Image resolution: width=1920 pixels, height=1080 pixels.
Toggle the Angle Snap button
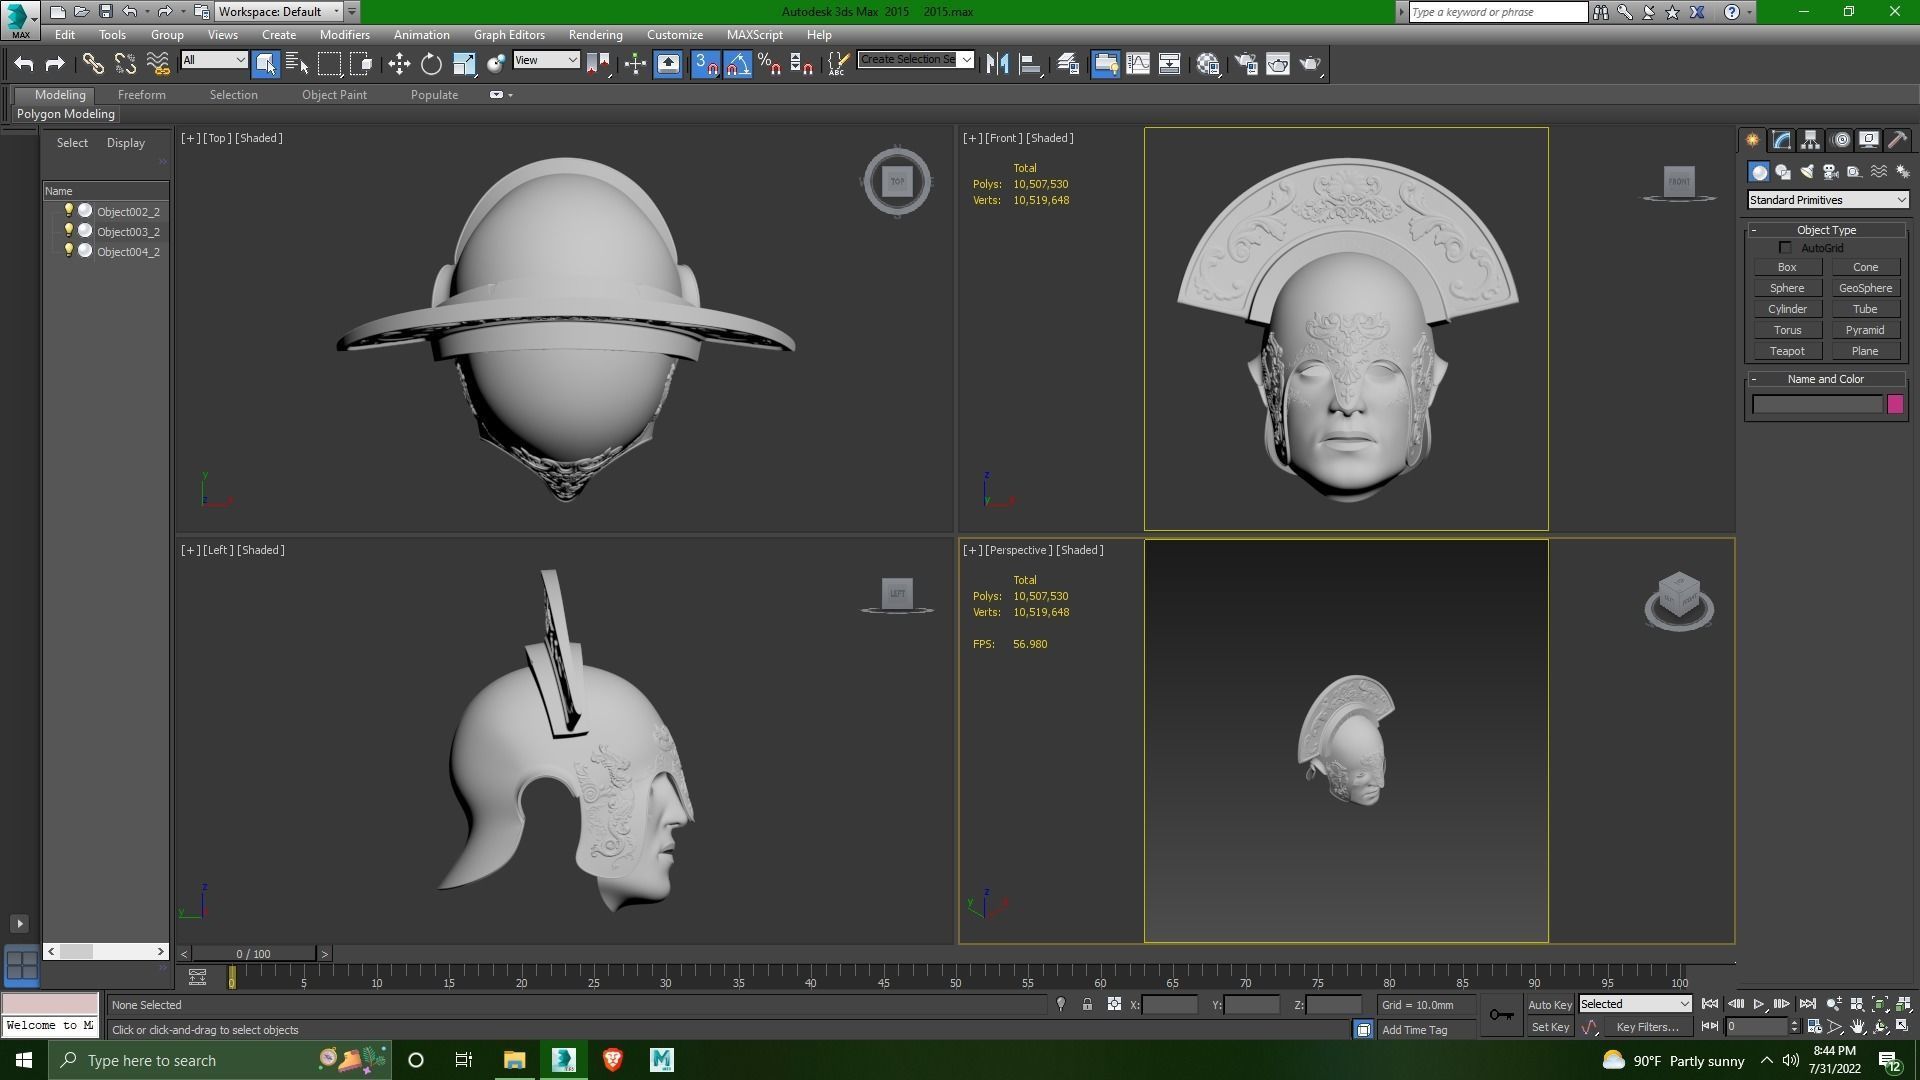738,64
